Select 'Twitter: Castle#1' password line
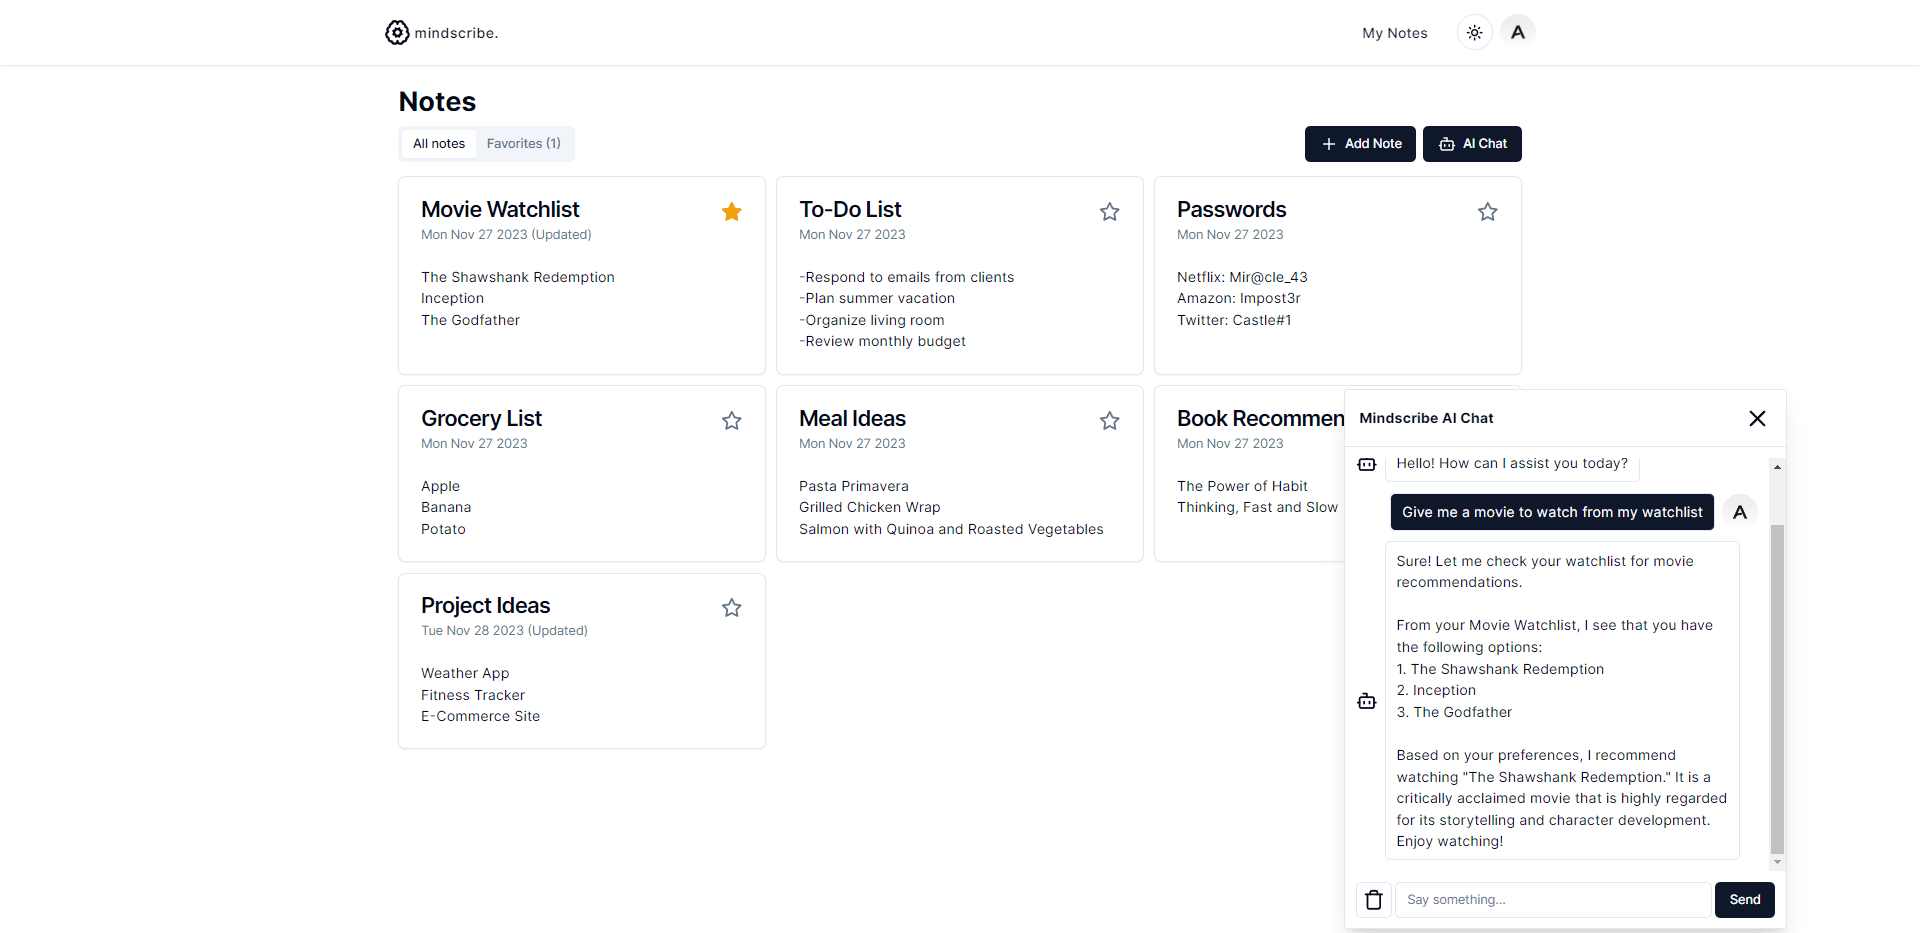The height and width of the screenshot is (933, 1920). tap(1234, 320)
